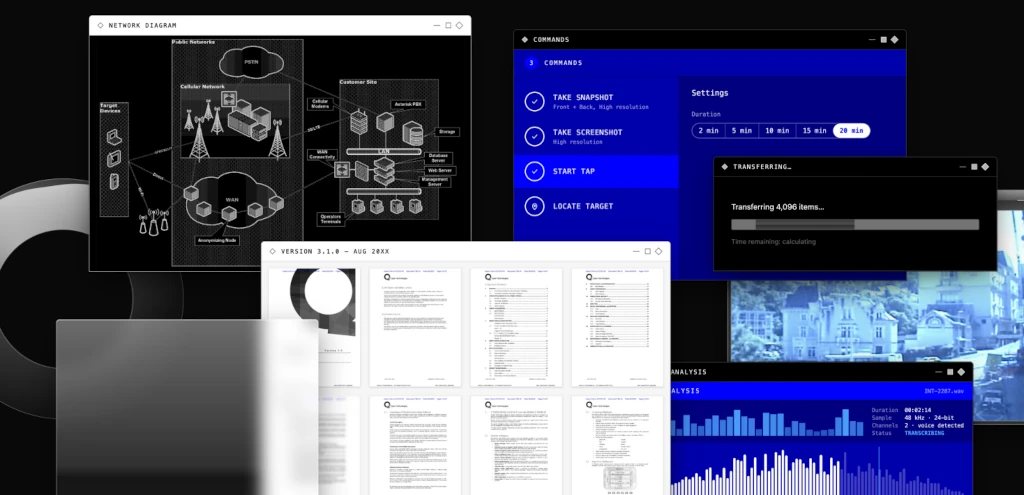This screenshot has width=1024, height=495.
Task: Click the Settings heading in Commands window
Action: coord(710,93)
